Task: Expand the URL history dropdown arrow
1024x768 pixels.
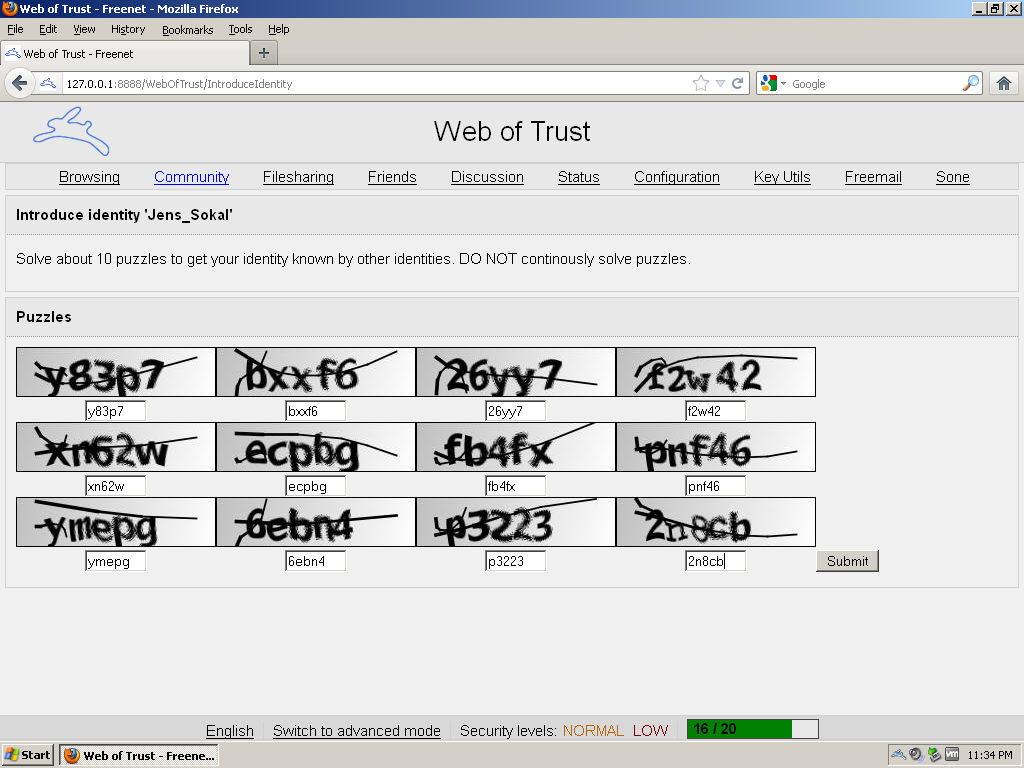Action: point(720,84)
